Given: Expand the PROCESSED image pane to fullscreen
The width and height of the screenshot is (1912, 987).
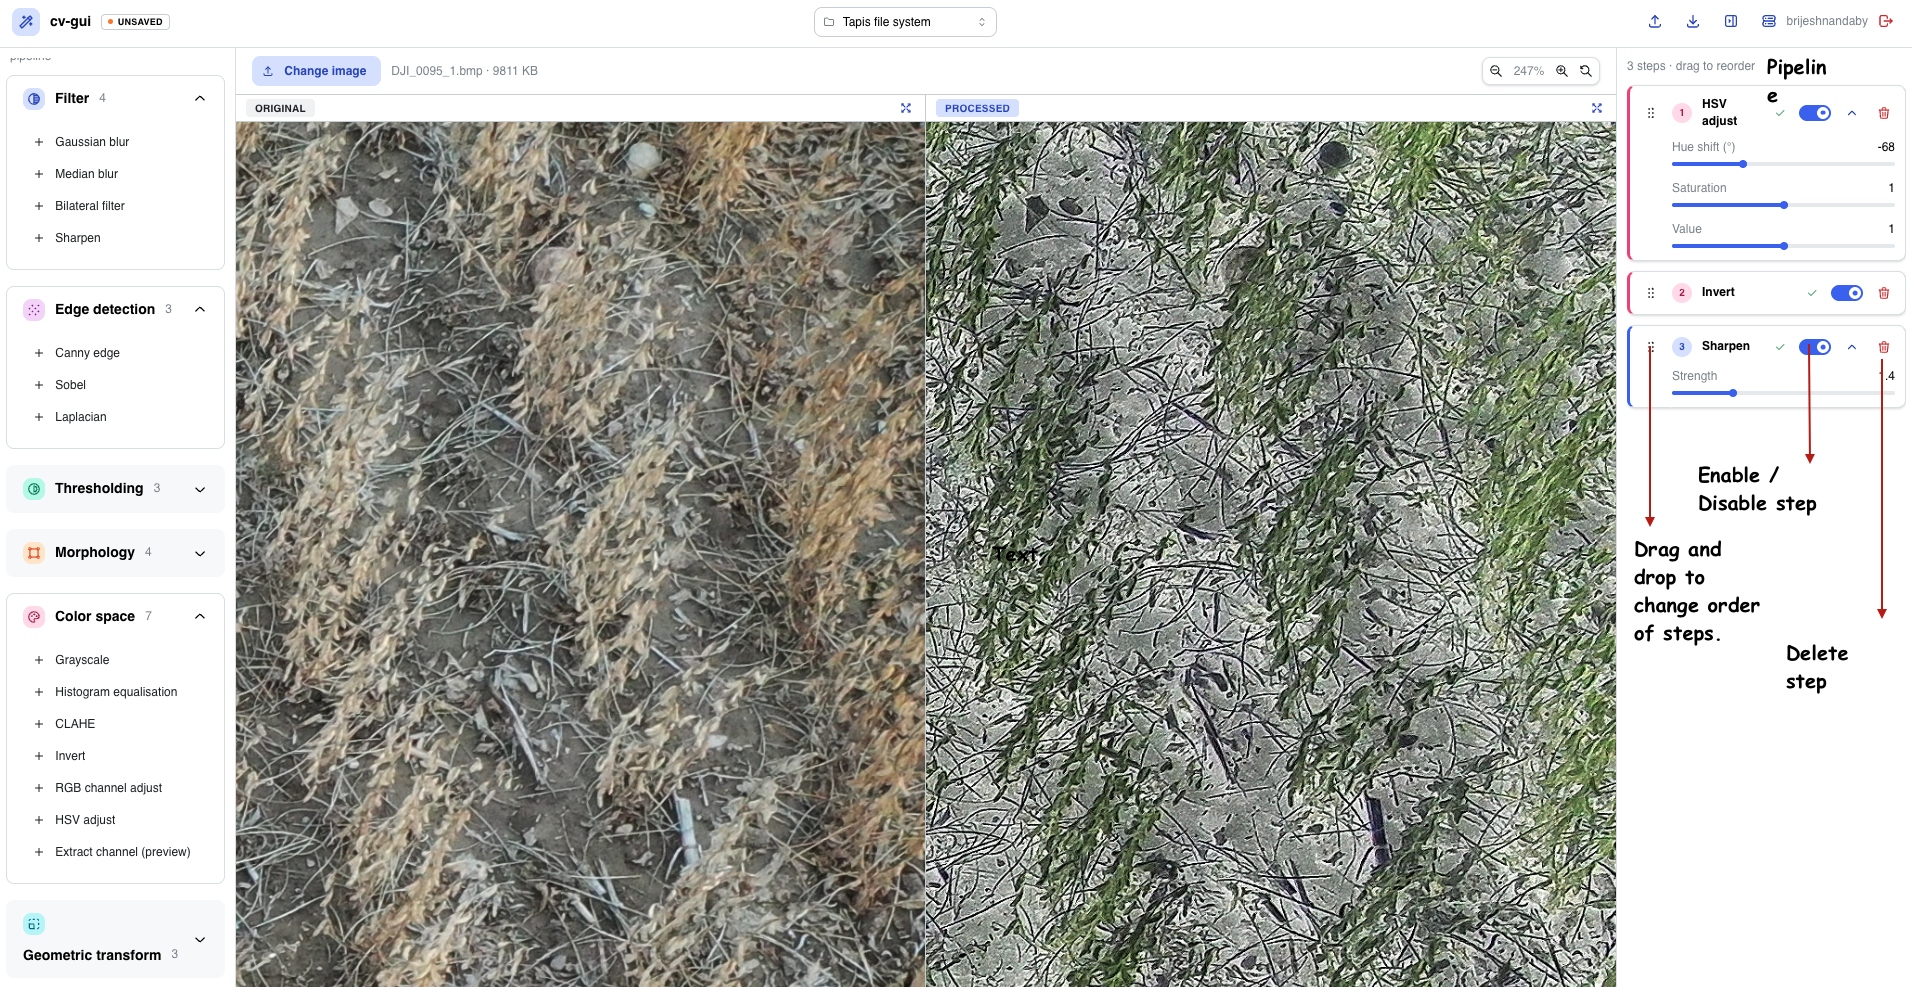Looking at the screenshot, I should click(1597, 108).
